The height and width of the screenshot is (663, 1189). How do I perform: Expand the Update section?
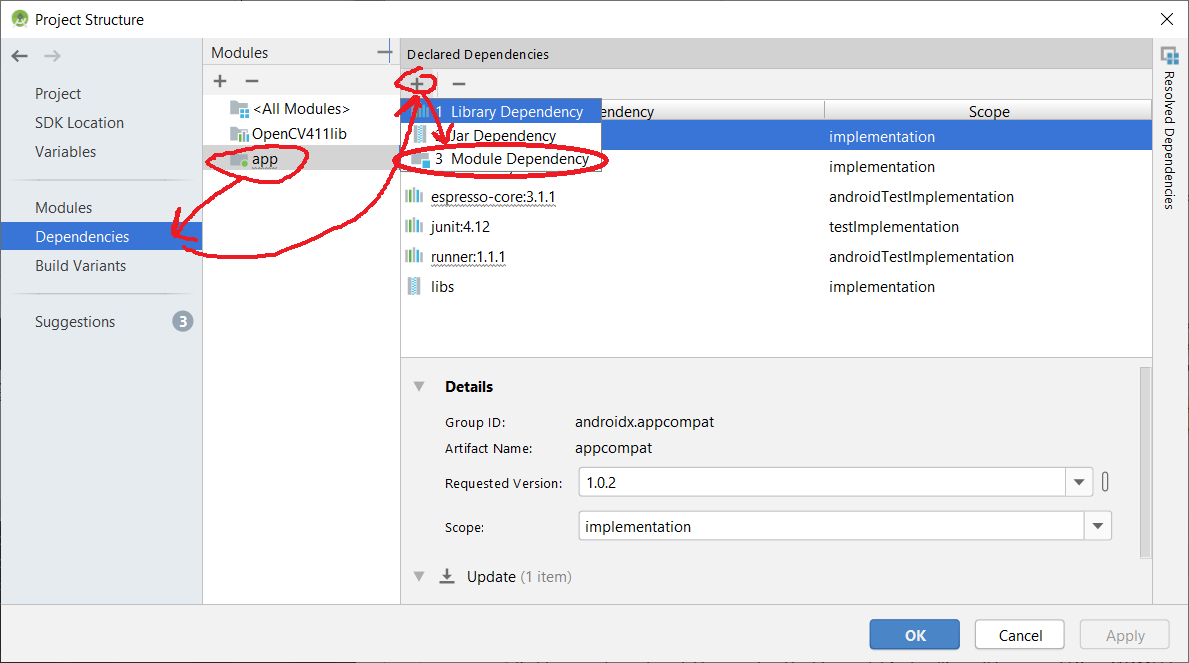pos(419,576)
